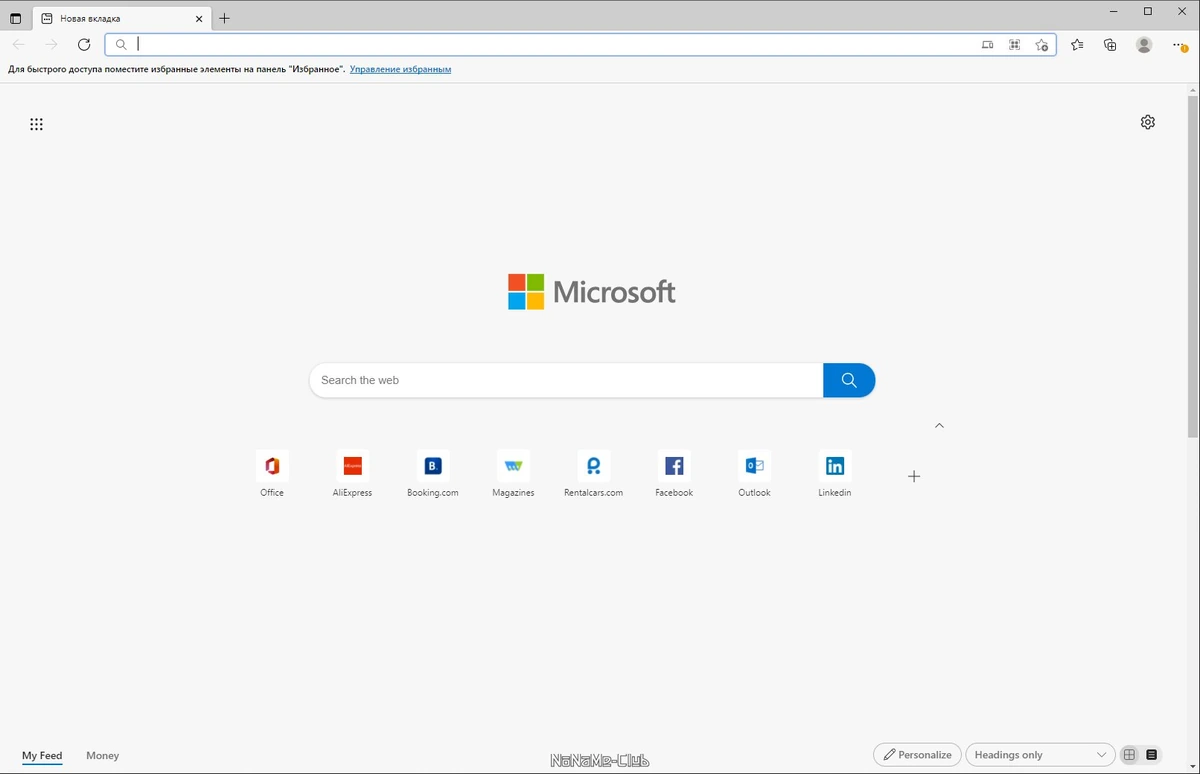This screenshot has width=1200, height=774.
Task: Click the scrollbar up arrow
Action: 1193,90
